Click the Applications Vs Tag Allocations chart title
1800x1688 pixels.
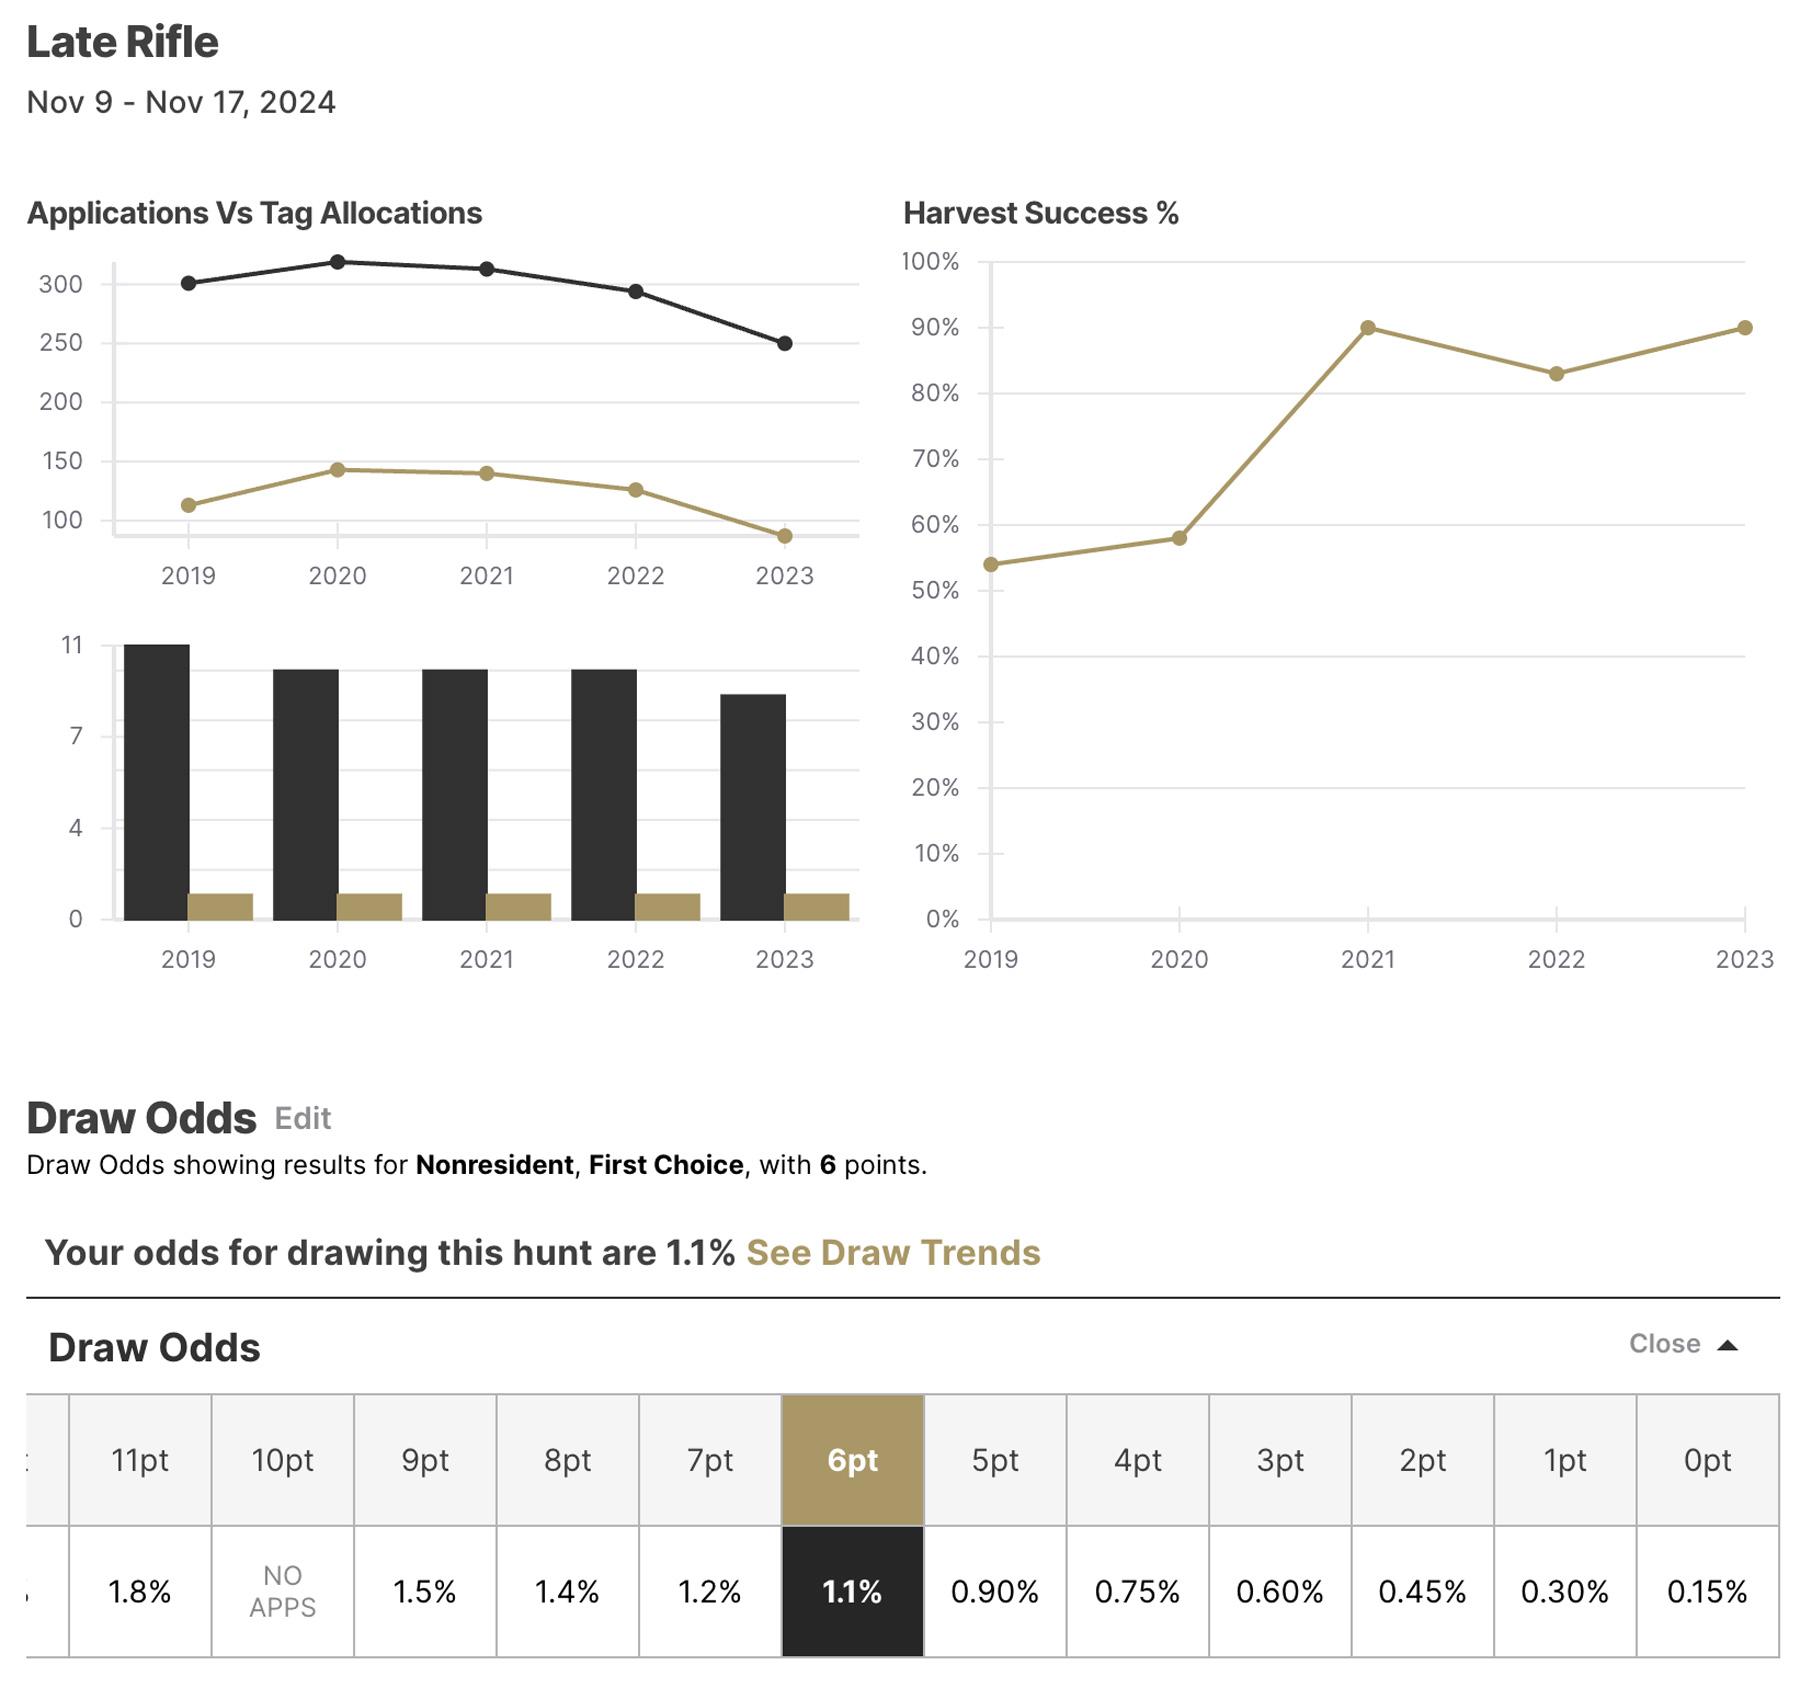pyautogui.click(x=255, y=212)
